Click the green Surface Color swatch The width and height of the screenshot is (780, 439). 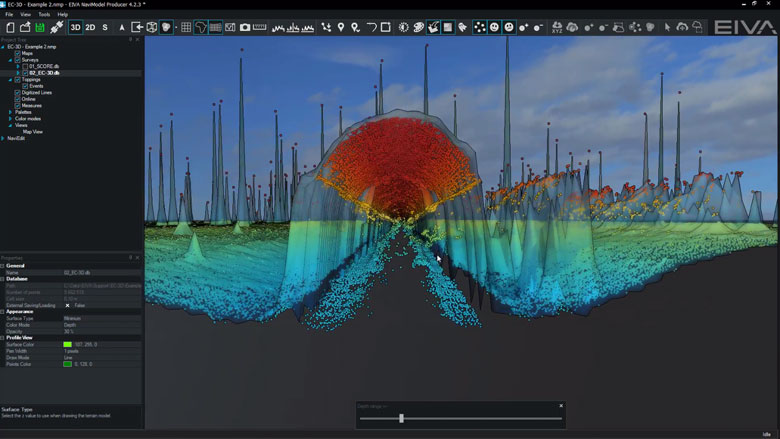[x=67, y=344]
